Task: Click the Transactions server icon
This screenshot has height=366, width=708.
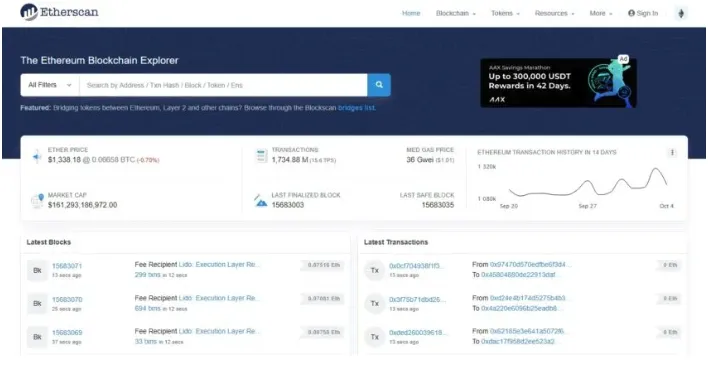Action: 261,156
